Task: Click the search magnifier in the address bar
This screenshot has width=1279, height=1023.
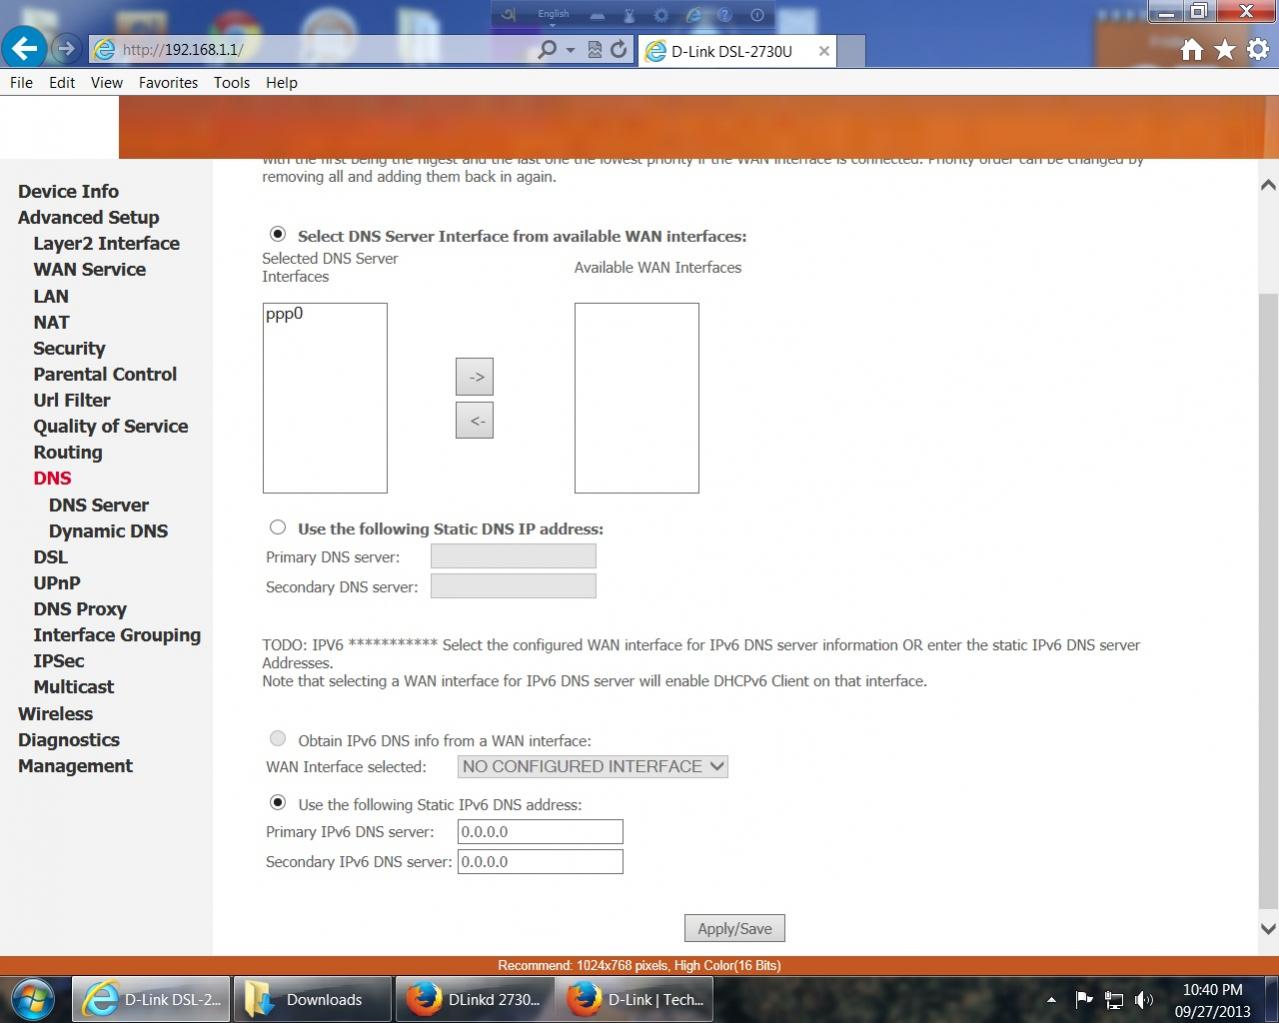Action: (547, 49)
